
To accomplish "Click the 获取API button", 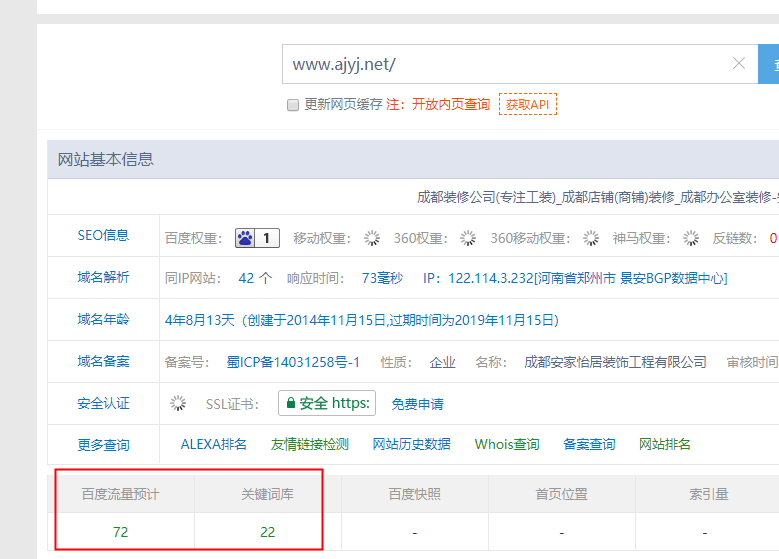I will click(x=527, y=104).
